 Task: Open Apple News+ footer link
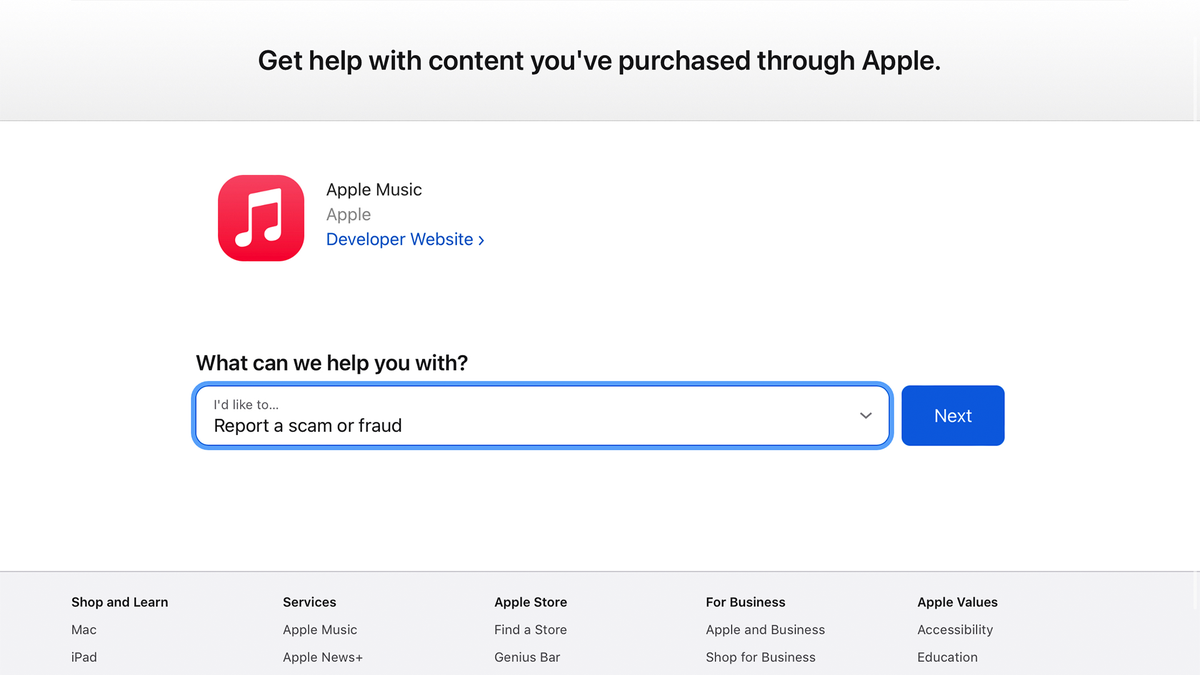(x=323, y=657)
